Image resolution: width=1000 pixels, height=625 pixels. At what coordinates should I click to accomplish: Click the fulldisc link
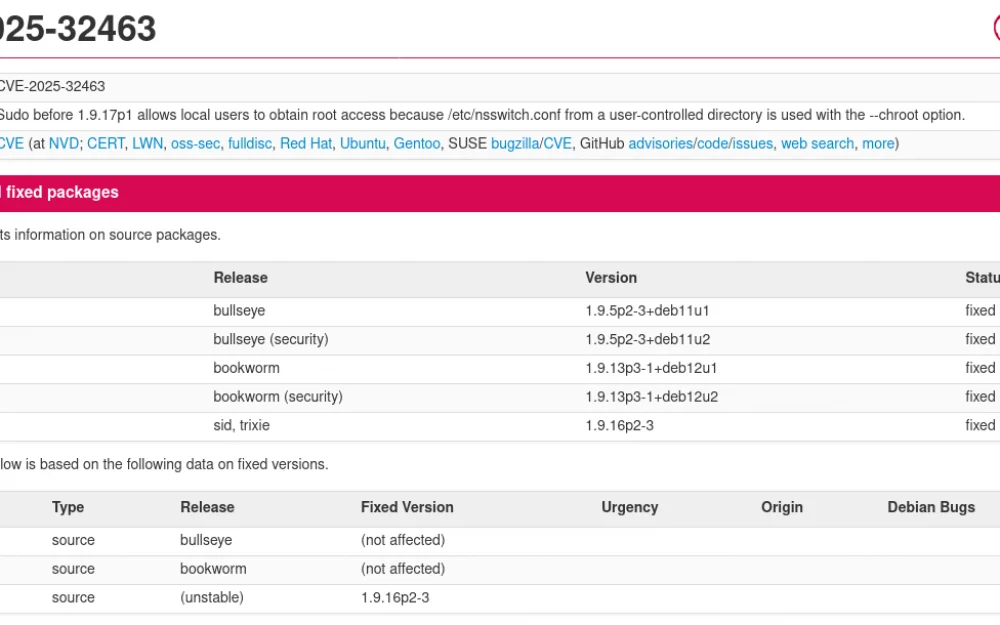[250, 143]
